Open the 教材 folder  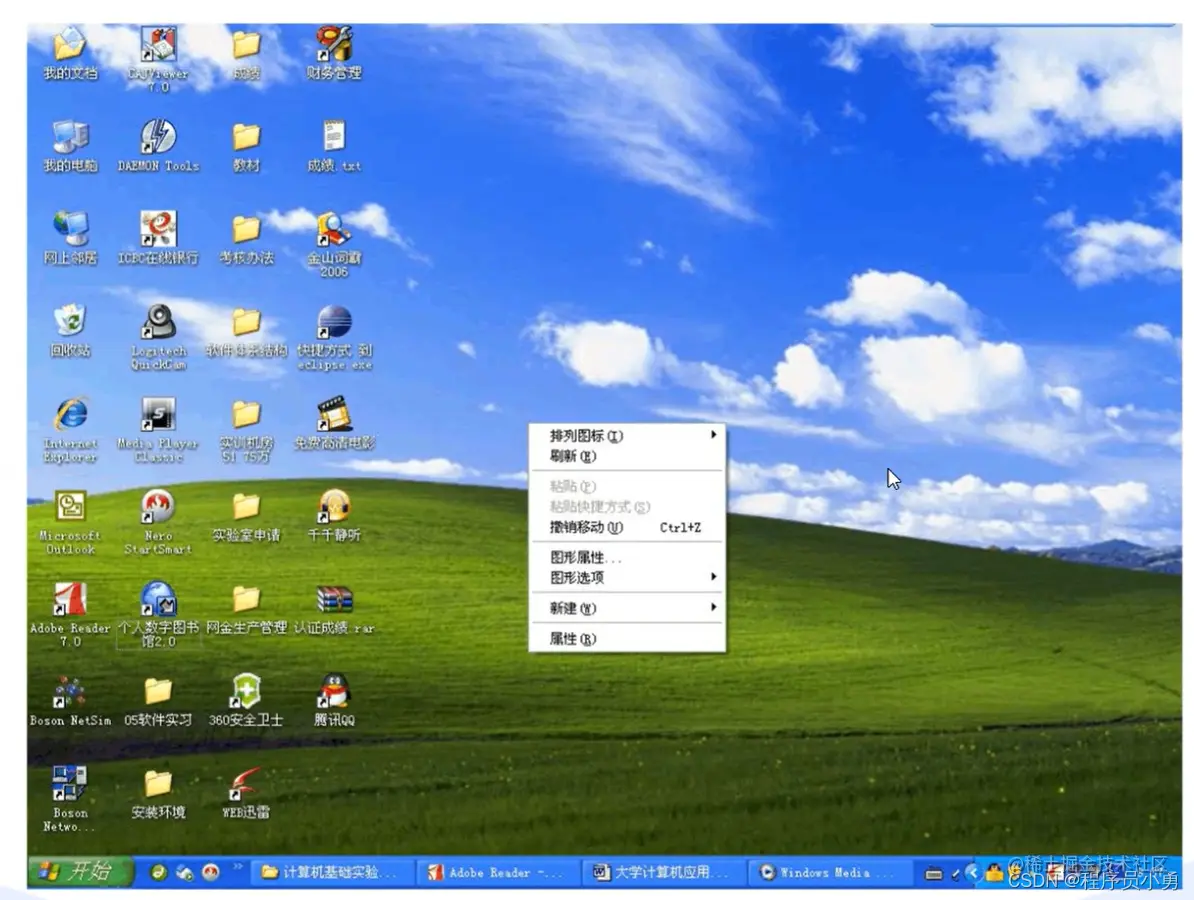pos(246,146)
